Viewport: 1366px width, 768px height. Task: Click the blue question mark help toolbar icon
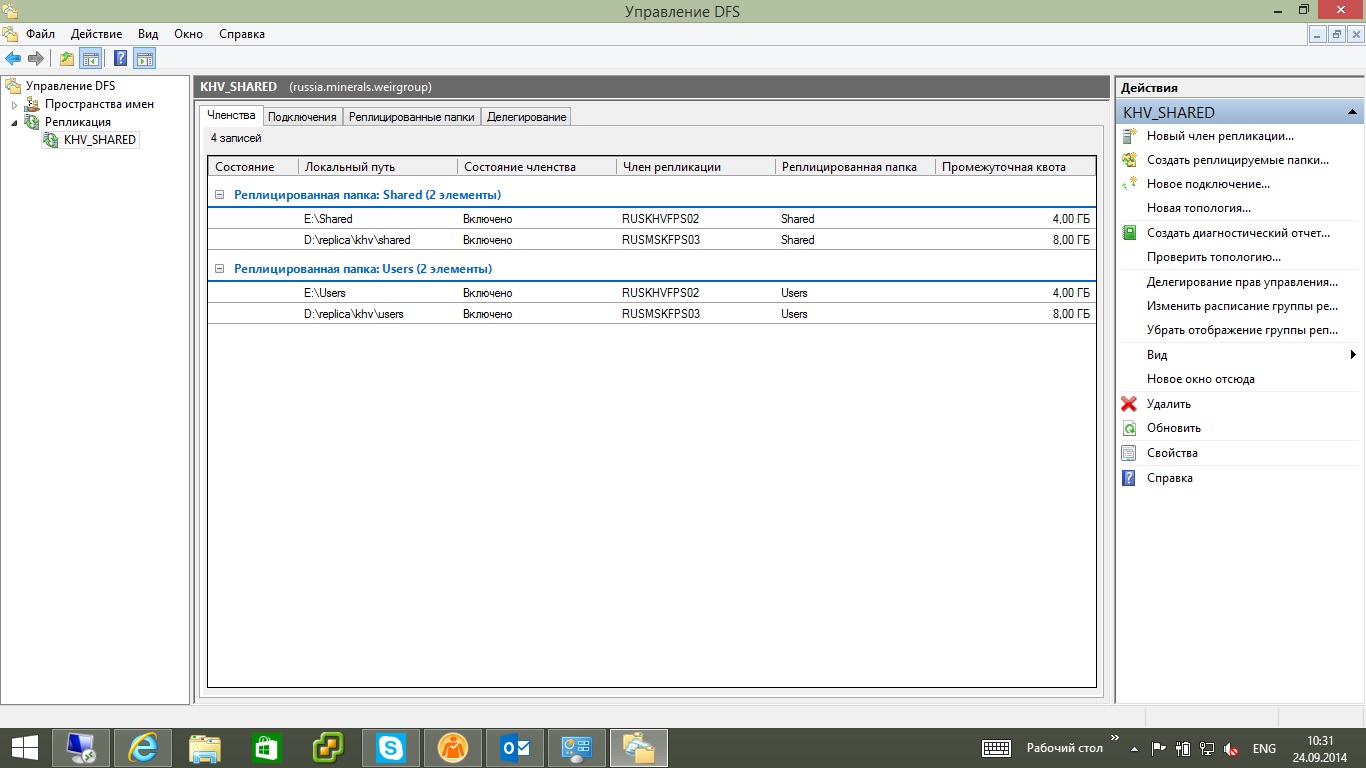coord(120,58)
